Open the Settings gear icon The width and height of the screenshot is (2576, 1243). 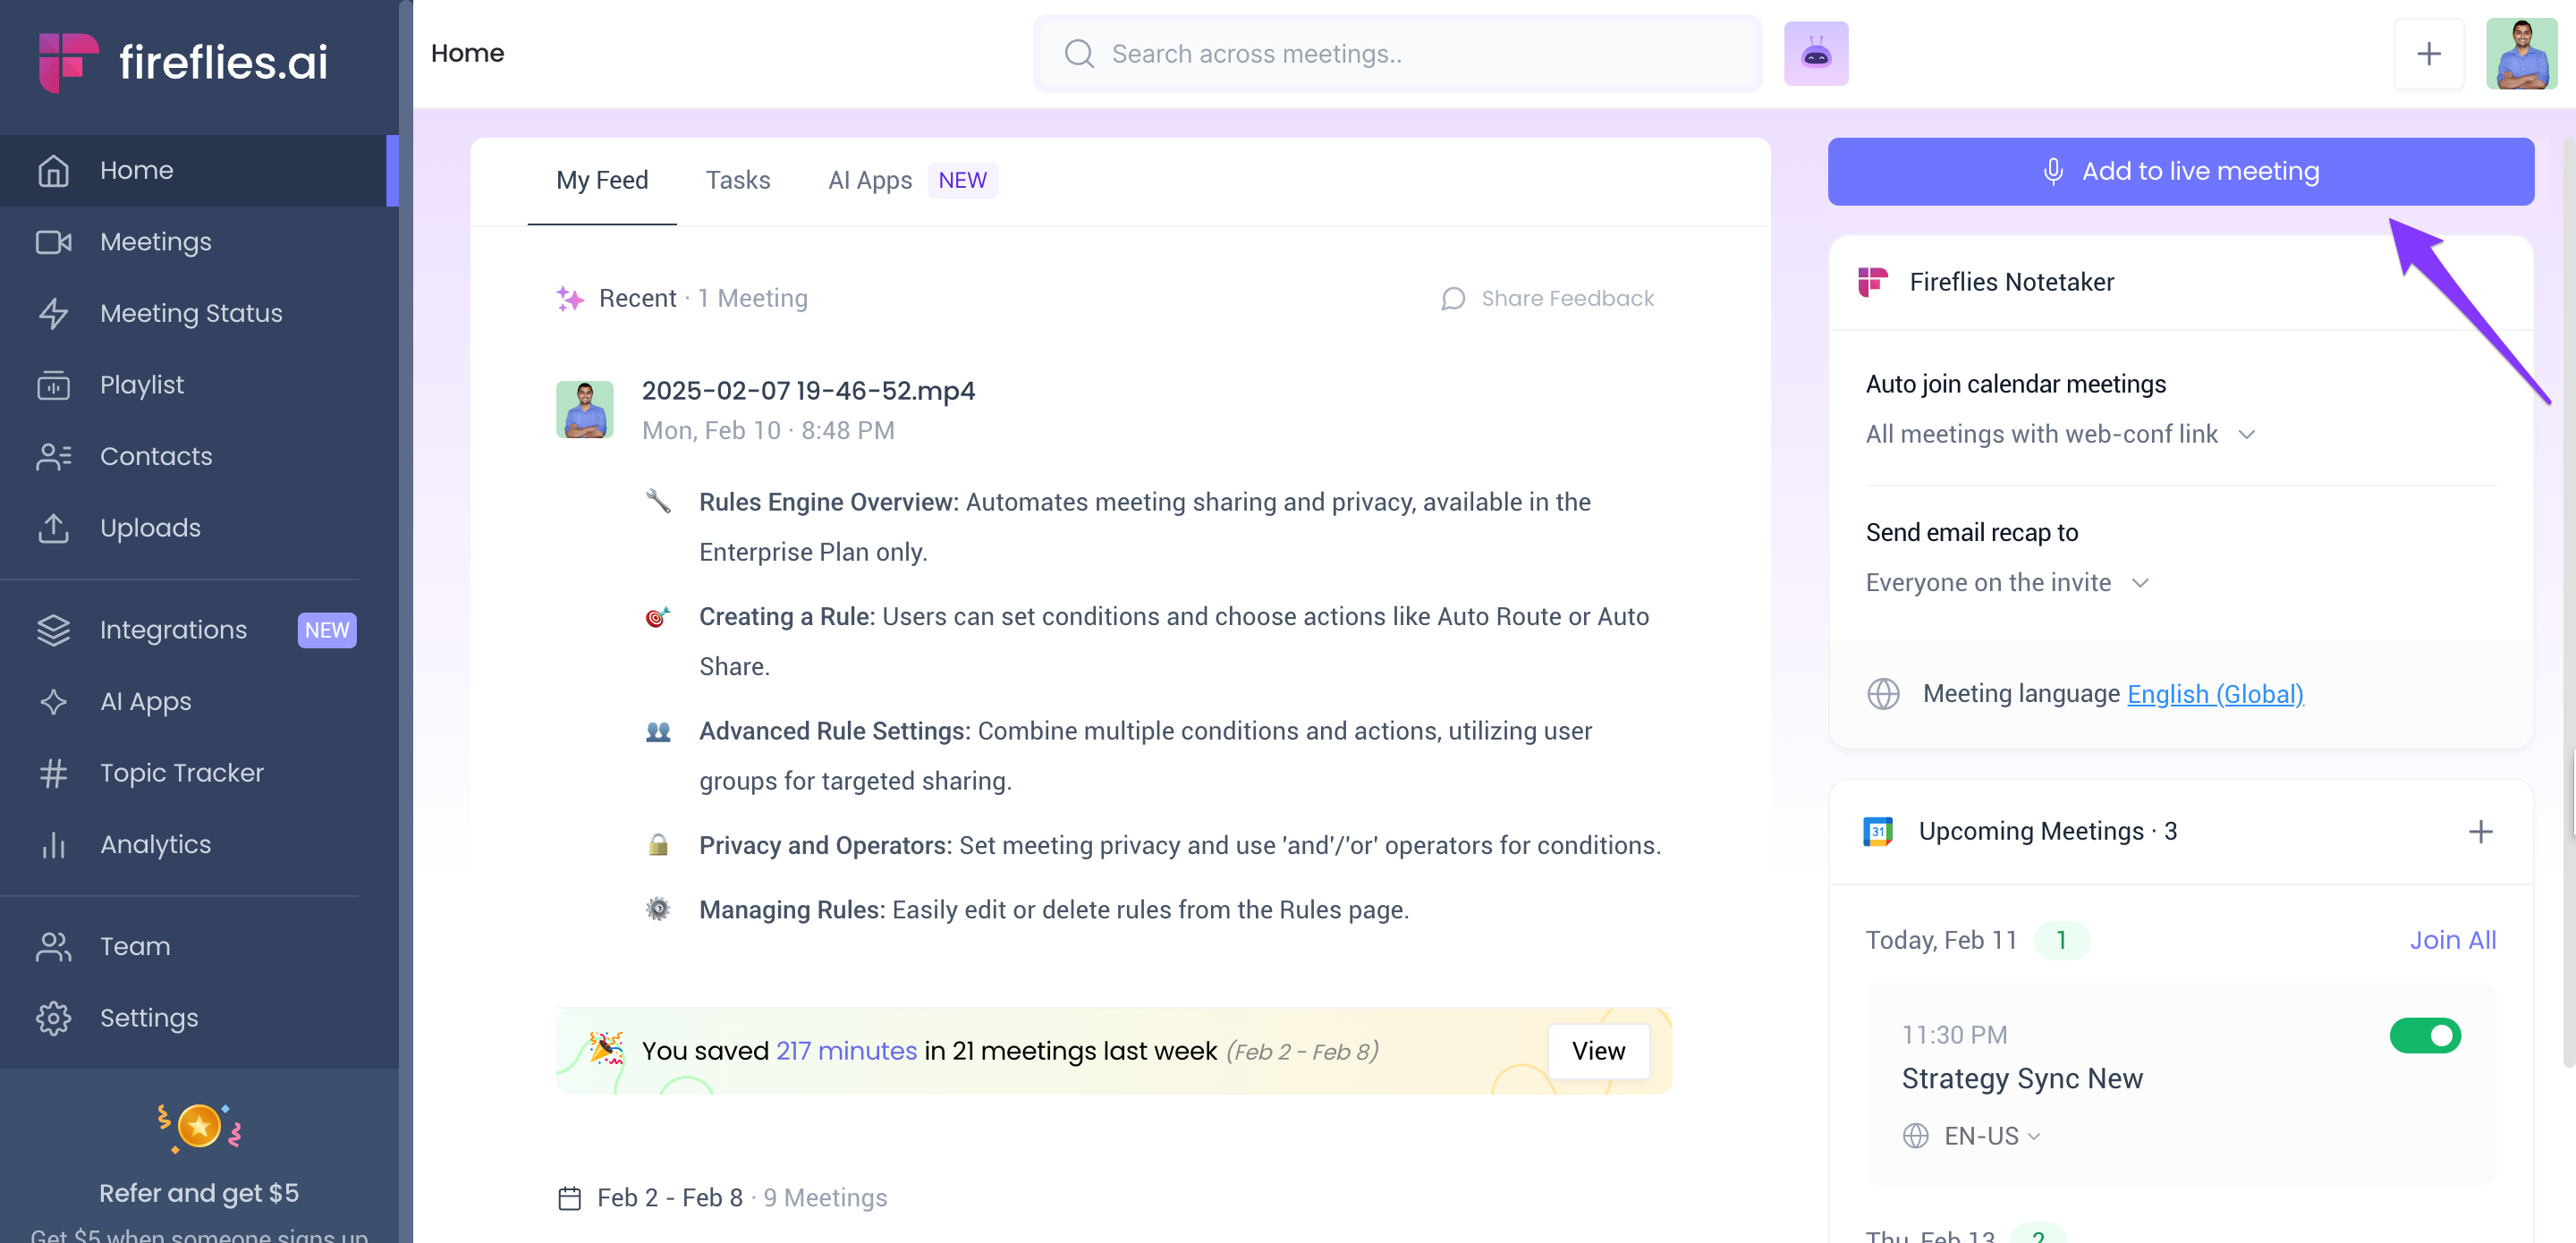[x=53, y=1018]
